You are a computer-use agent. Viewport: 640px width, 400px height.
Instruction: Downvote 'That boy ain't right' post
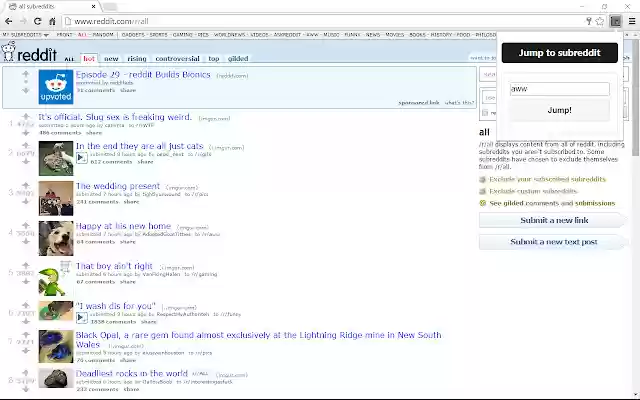[x=26, y=282]
